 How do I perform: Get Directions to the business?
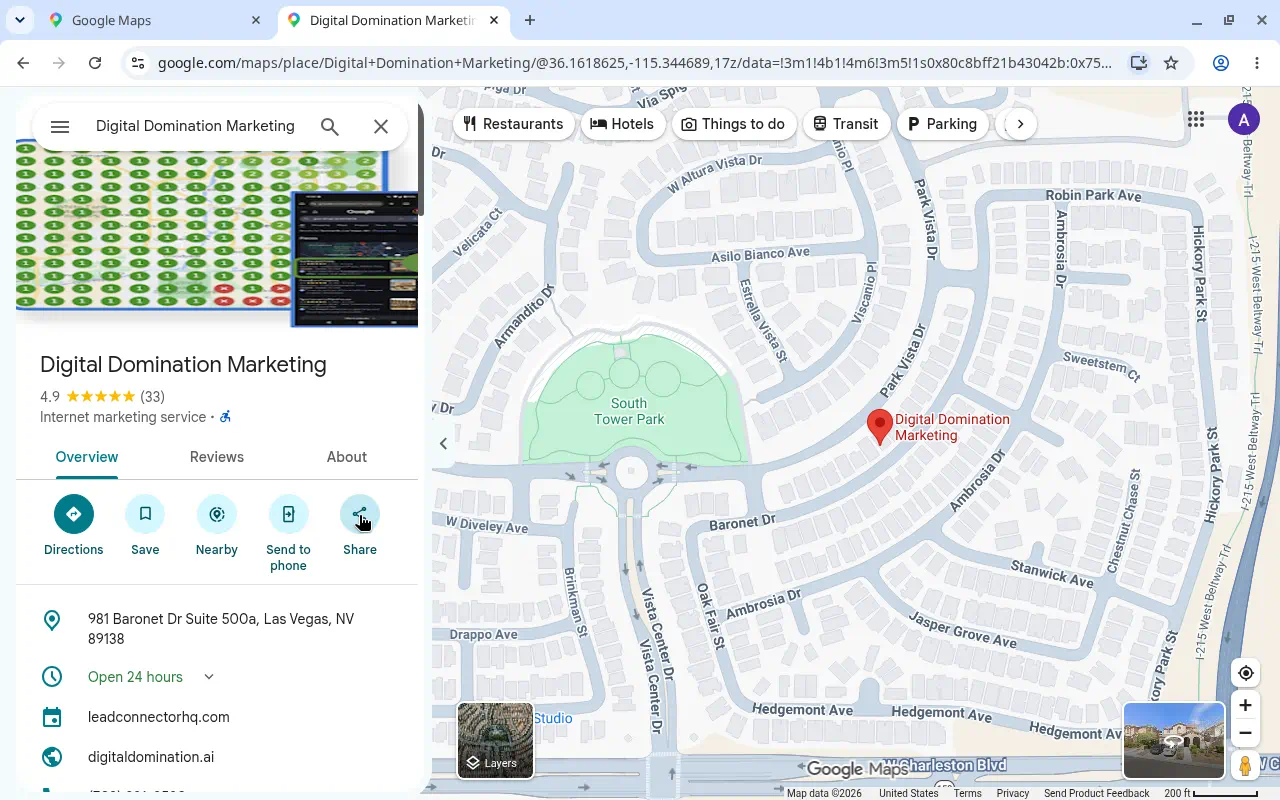74,526
